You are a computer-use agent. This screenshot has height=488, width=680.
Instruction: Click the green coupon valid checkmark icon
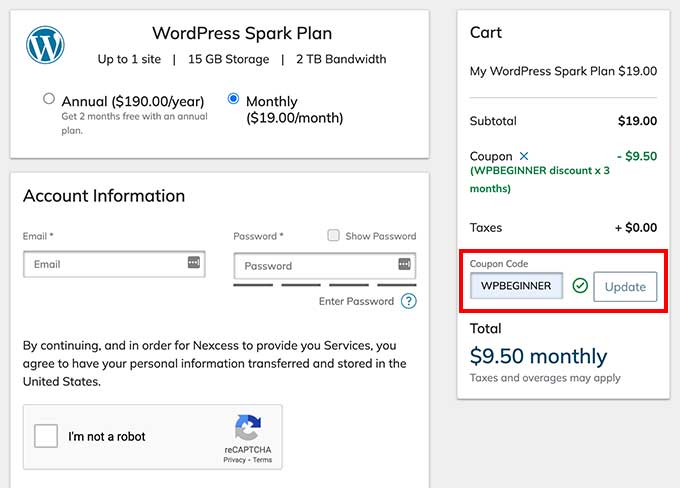[580, 285]
